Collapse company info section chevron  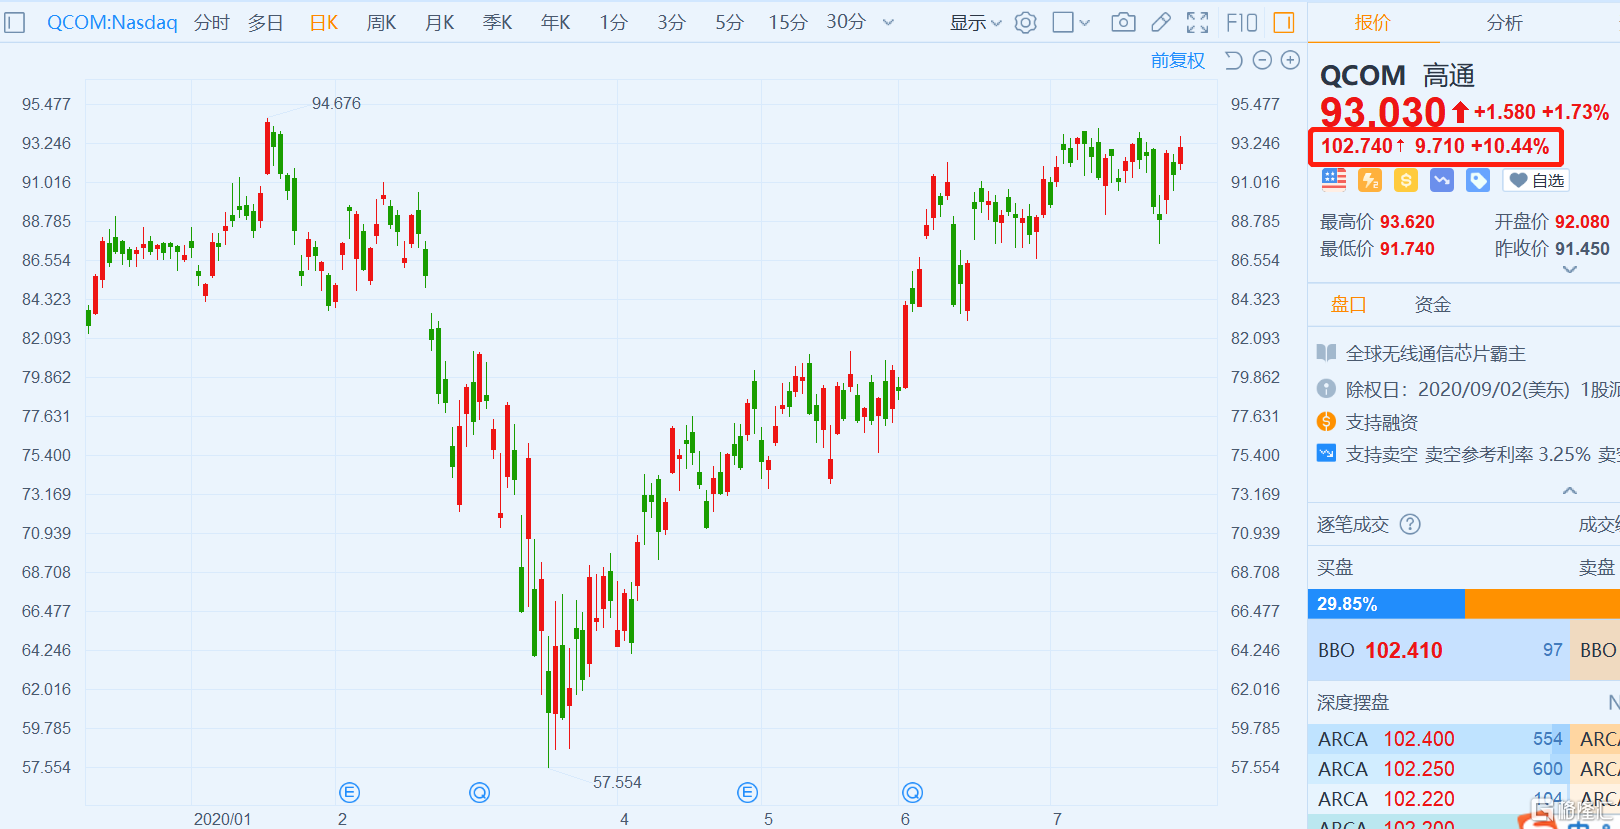[x=1570, y=490]
